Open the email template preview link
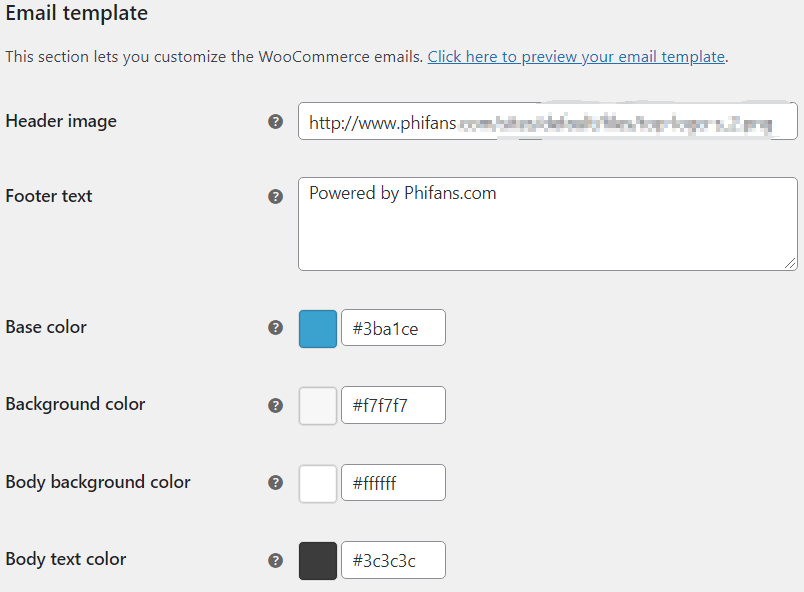This screenshot has height=592, width=804. 576,56
